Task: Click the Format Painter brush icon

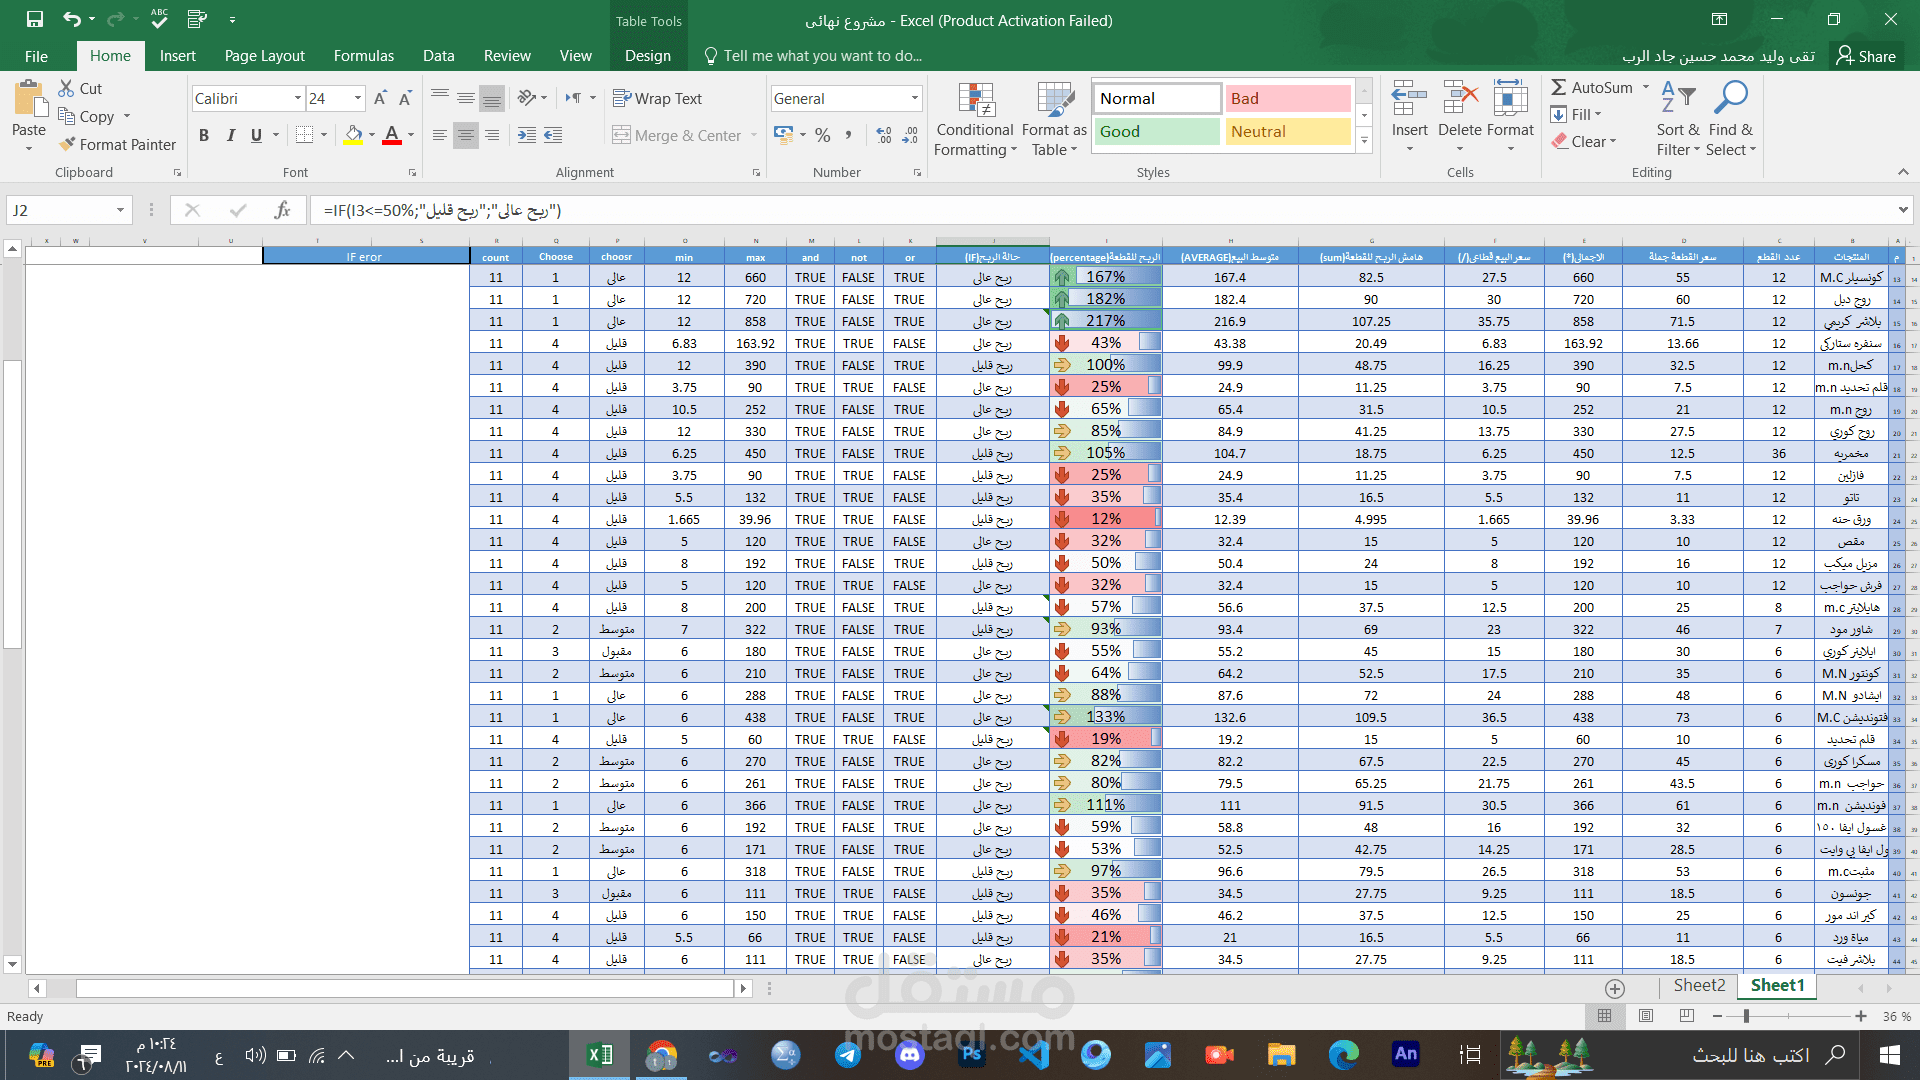Action: click(67, 144)
